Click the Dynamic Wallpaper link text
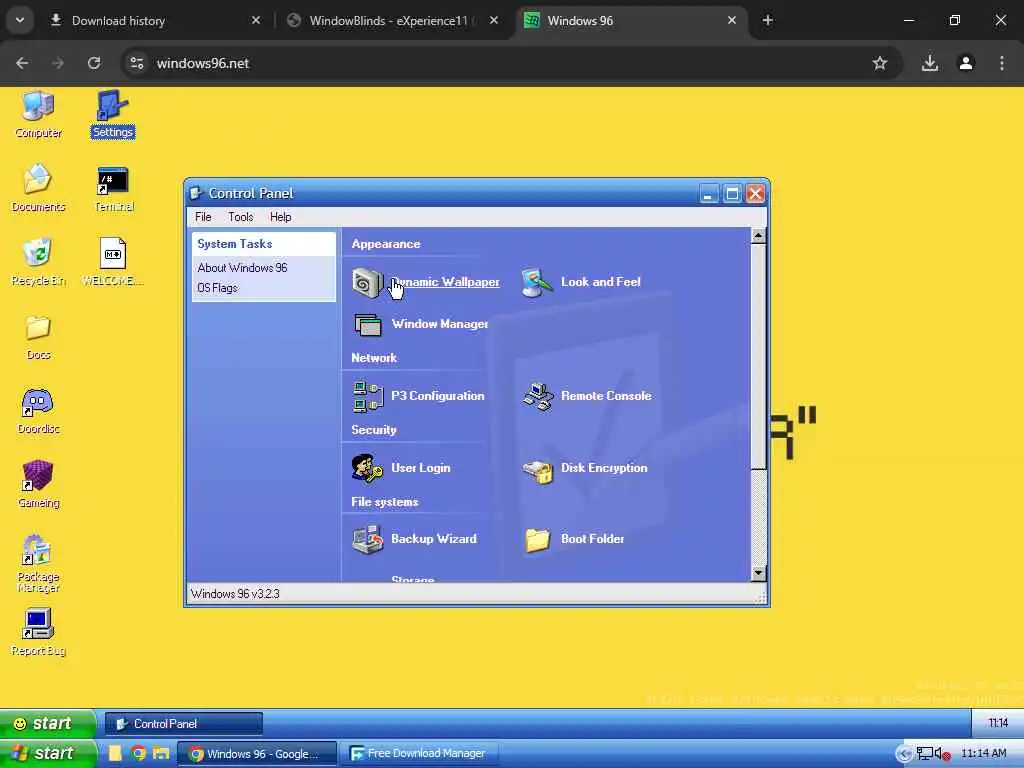This screenshot has width=1024, height=768. pos(445,282)
